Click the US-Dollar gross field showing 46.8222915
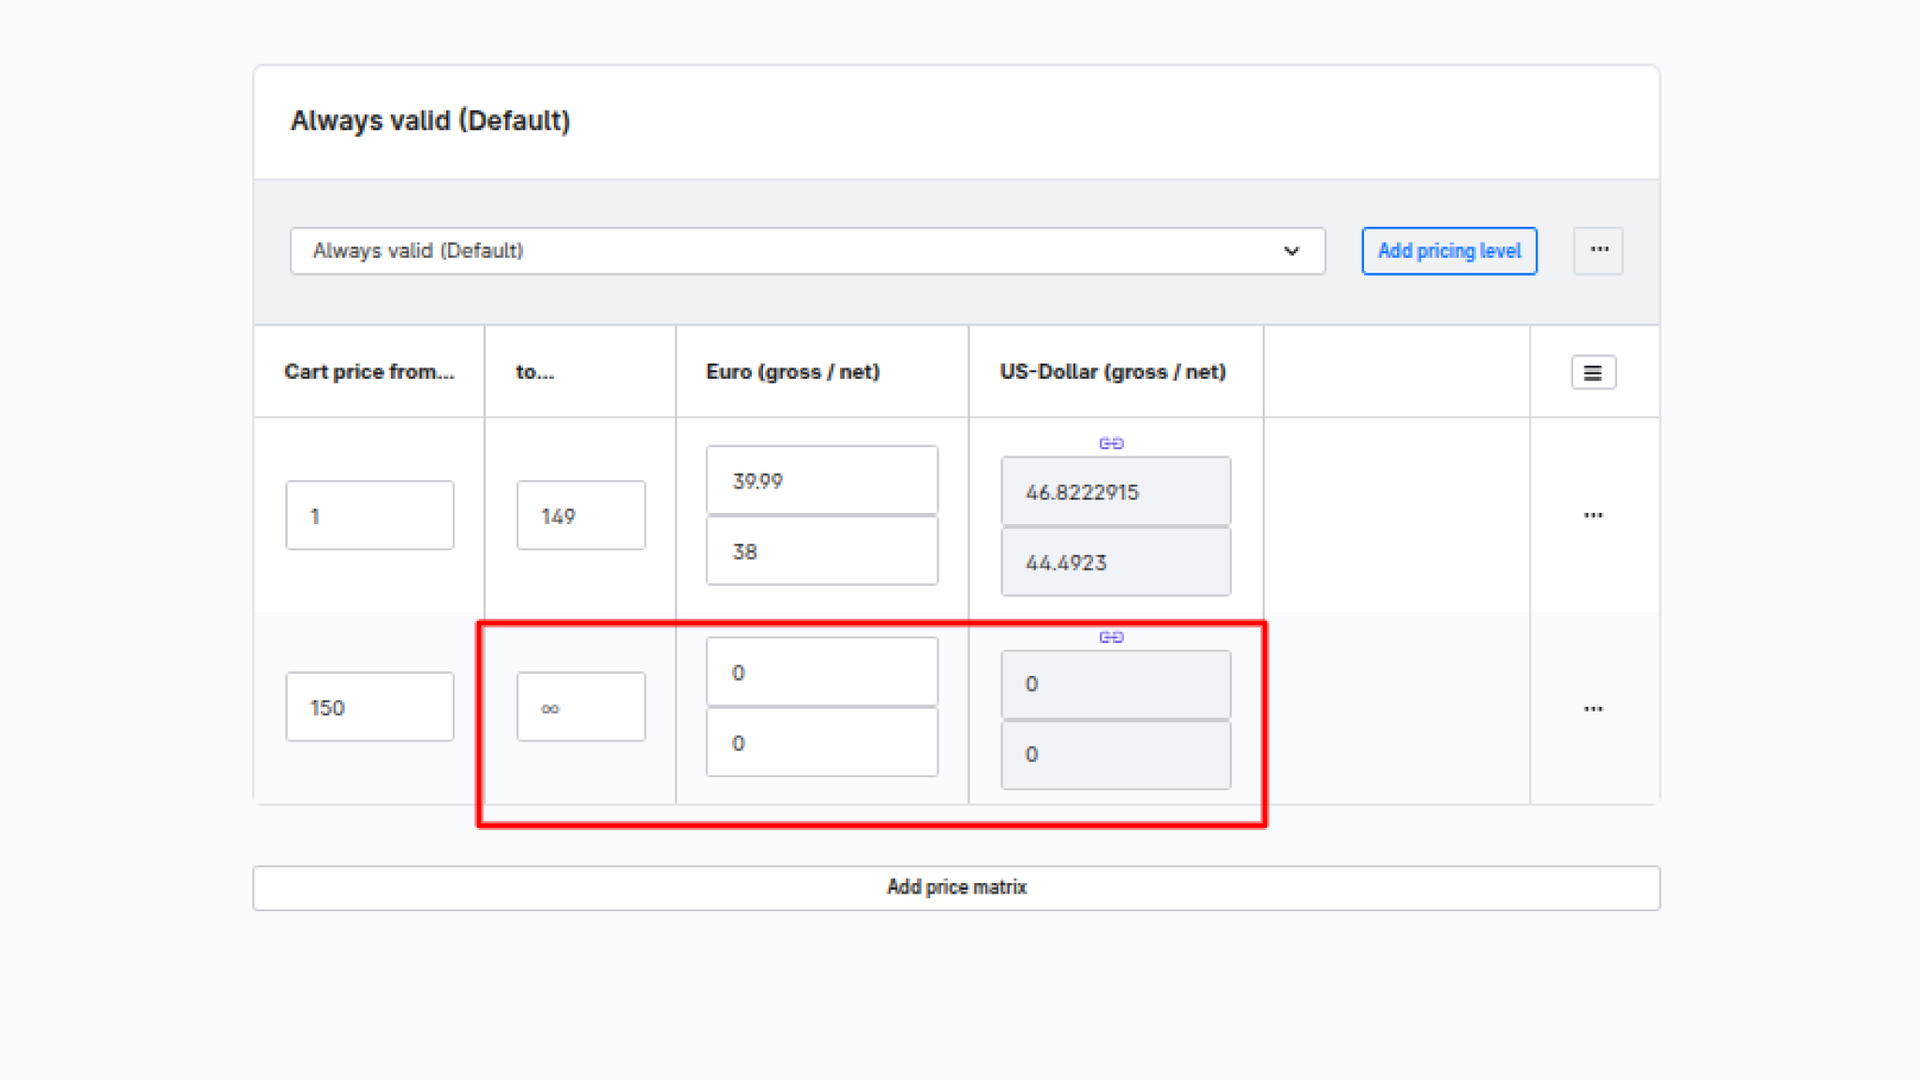Screen dimensions: 1920x1080 pyautogui.click(x=1116, y=491)
